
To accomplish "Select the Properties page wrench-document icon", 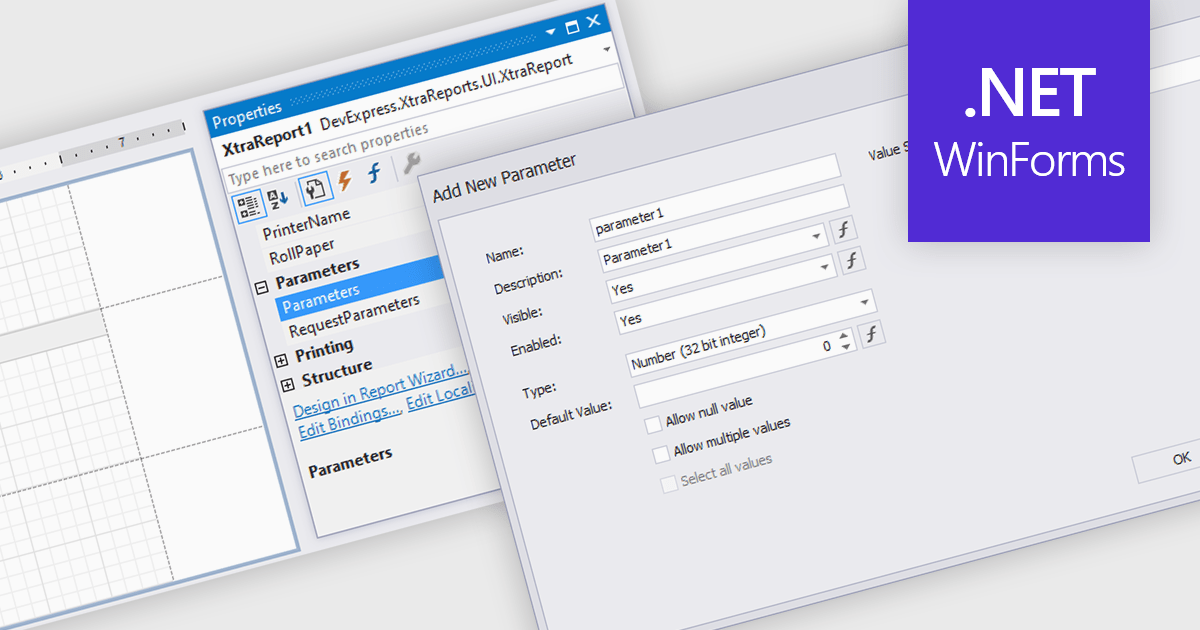I will (315, 189).
